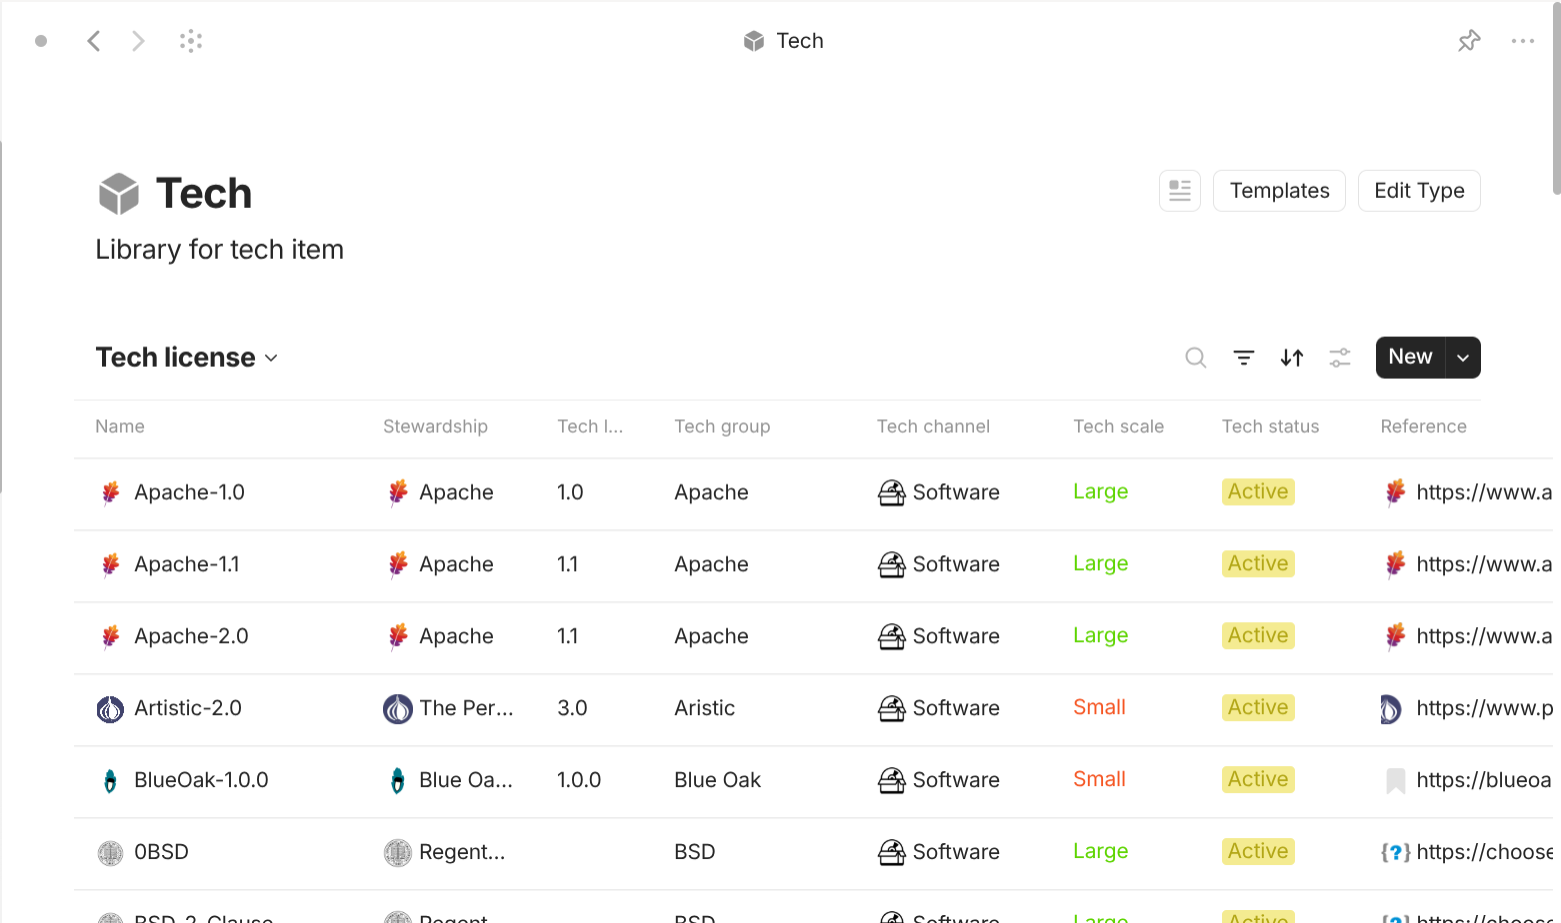Click the Software channel box icon for 0BSD

893,851
